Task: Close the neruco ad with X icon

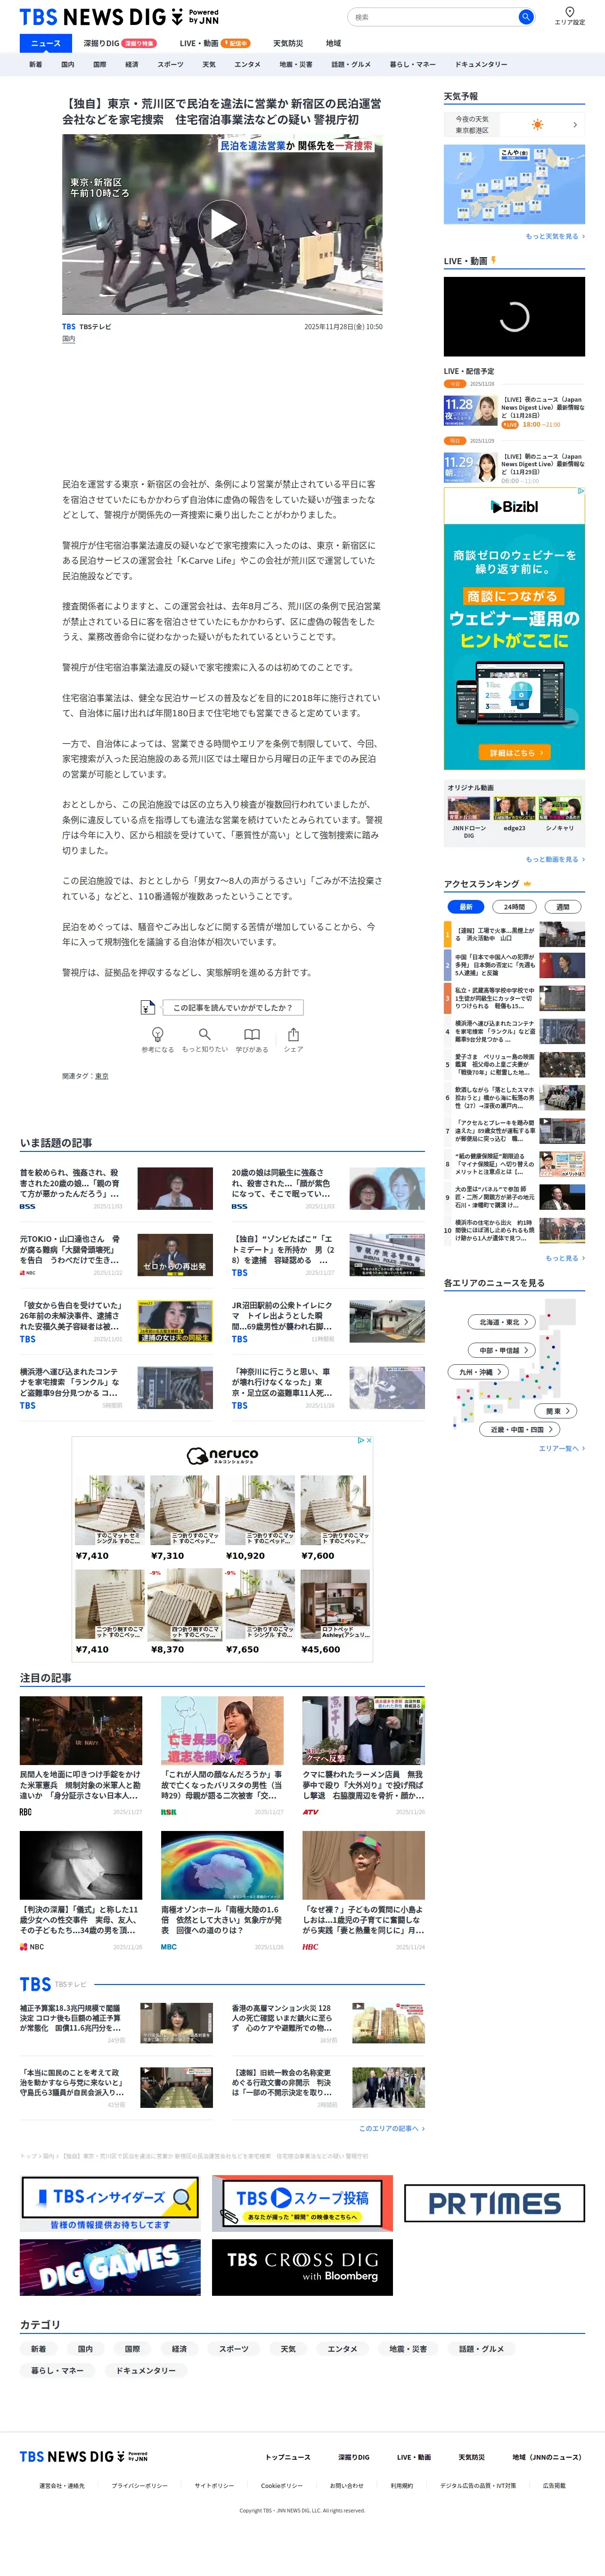Action: [369, 1441]
